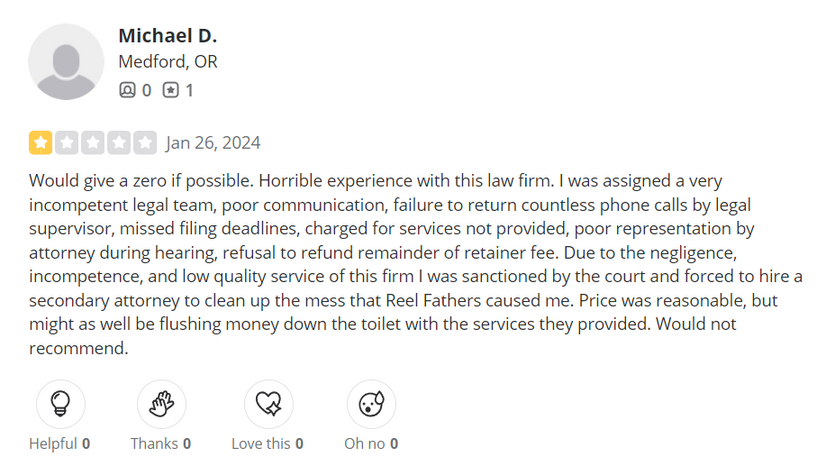Screen dimensions: 826x475
Task: Click the Helpful 0 label
Action: tap(60, 444)
